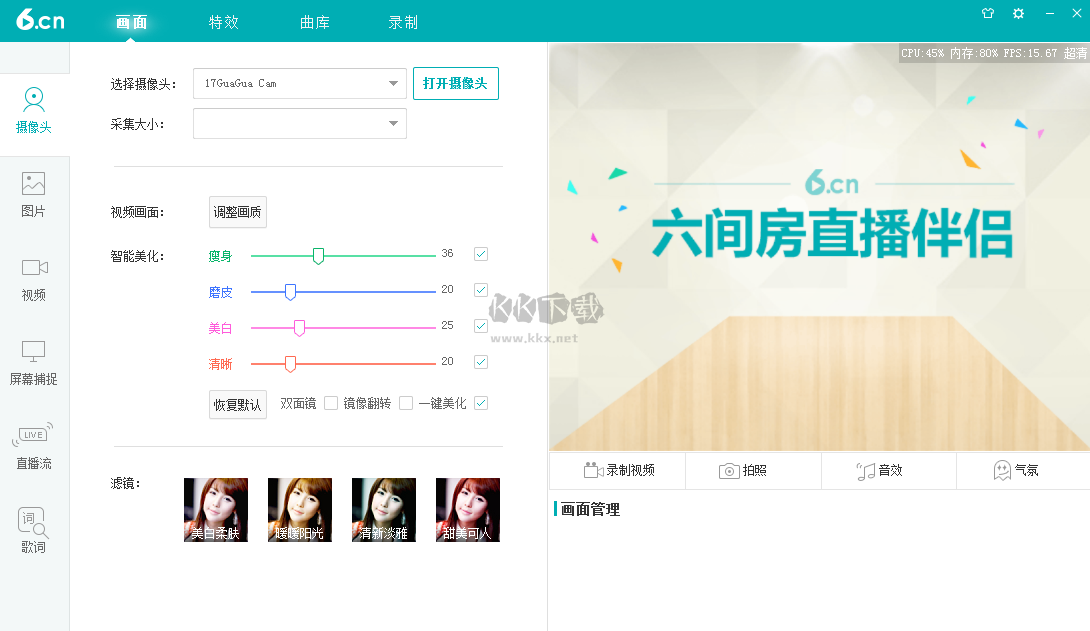Enable the 镜像翻转 mirror flip checkbox
Viewport: 1090px width, 631px height.
coord(406,403)
